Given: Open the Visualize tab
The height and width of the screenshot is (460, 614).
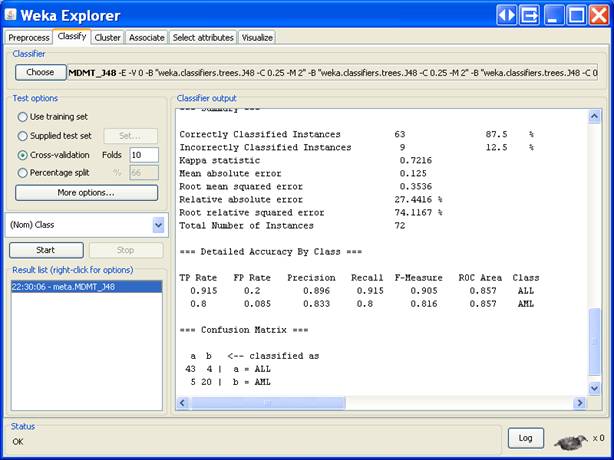Looking at the screenshot, I should (257, 38).
